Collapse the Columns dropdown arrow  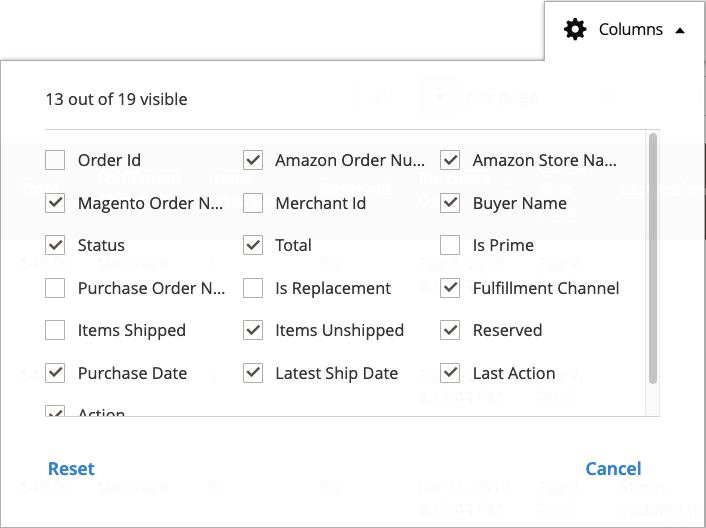[x=680, y=31]
